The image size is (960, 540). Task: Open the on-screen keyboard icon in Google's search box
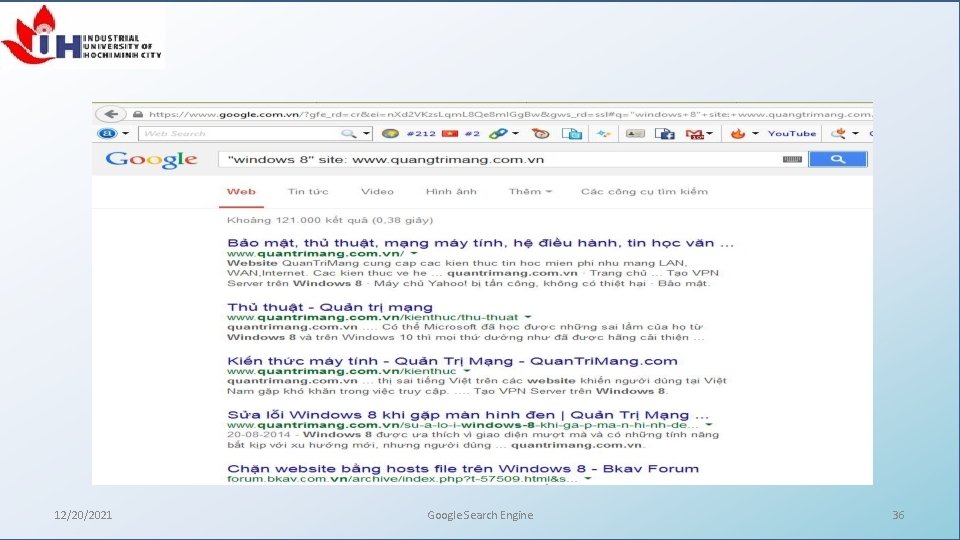tap(792, 159)
